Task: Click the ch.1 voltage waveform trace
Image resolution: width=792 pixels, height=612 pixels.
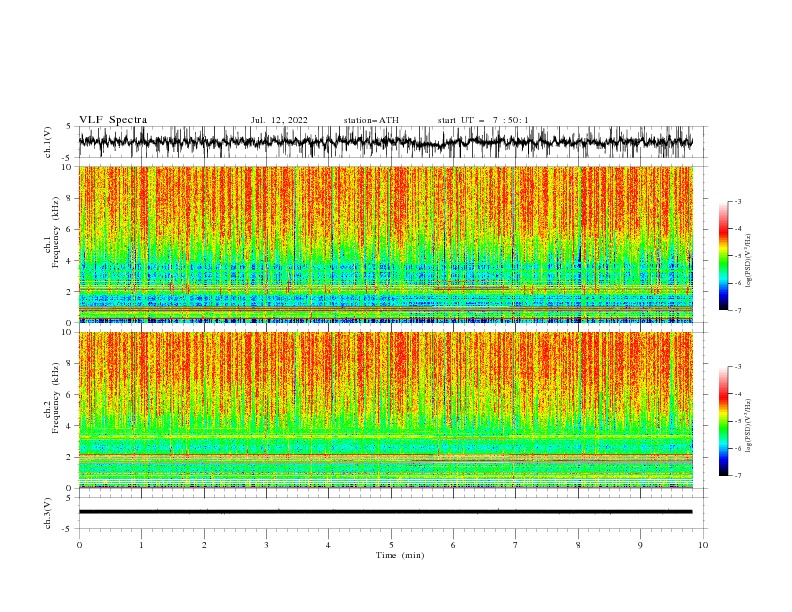Action: [x=386, y=142]
